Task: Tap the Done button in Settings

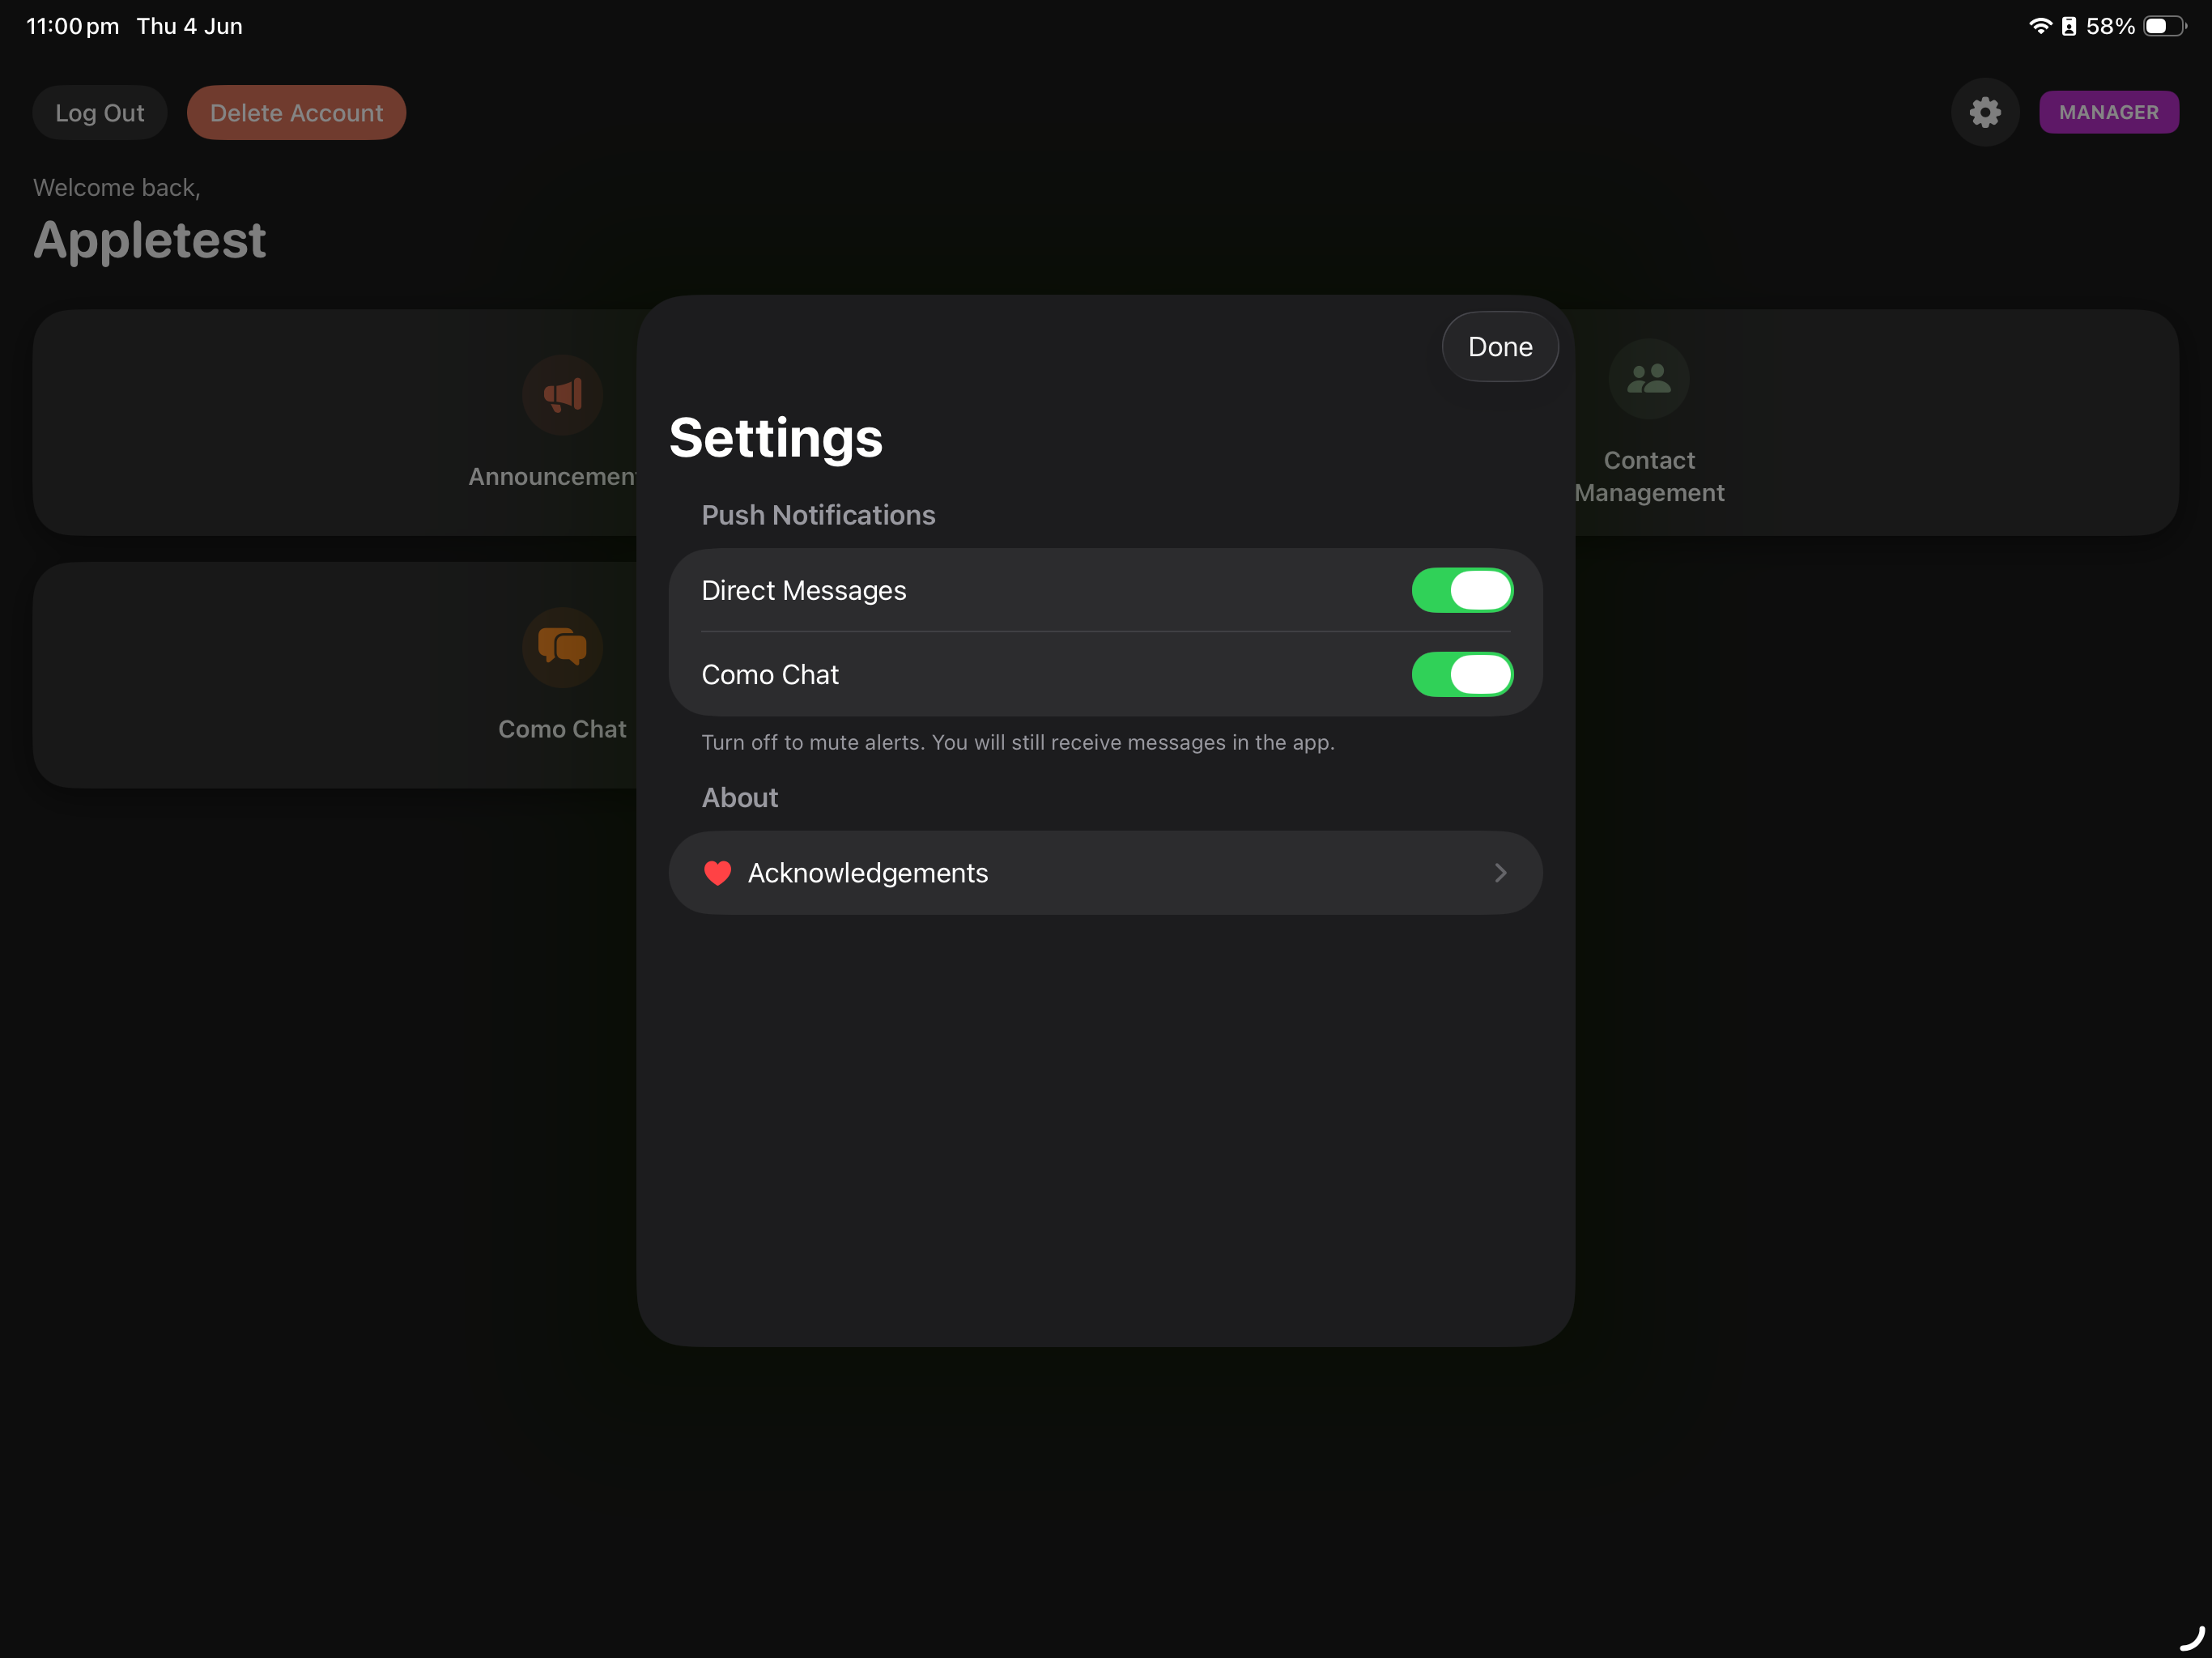Action: 1499,346
